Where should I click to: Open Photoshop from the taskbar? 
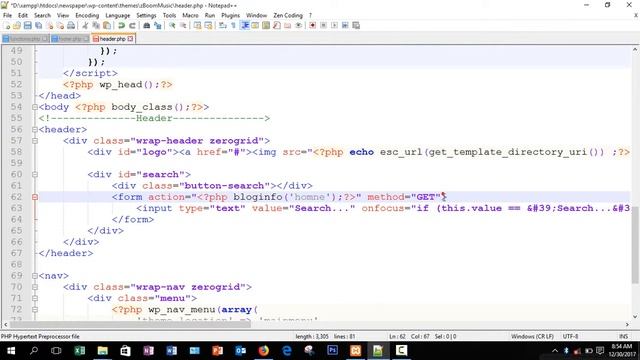332,350
